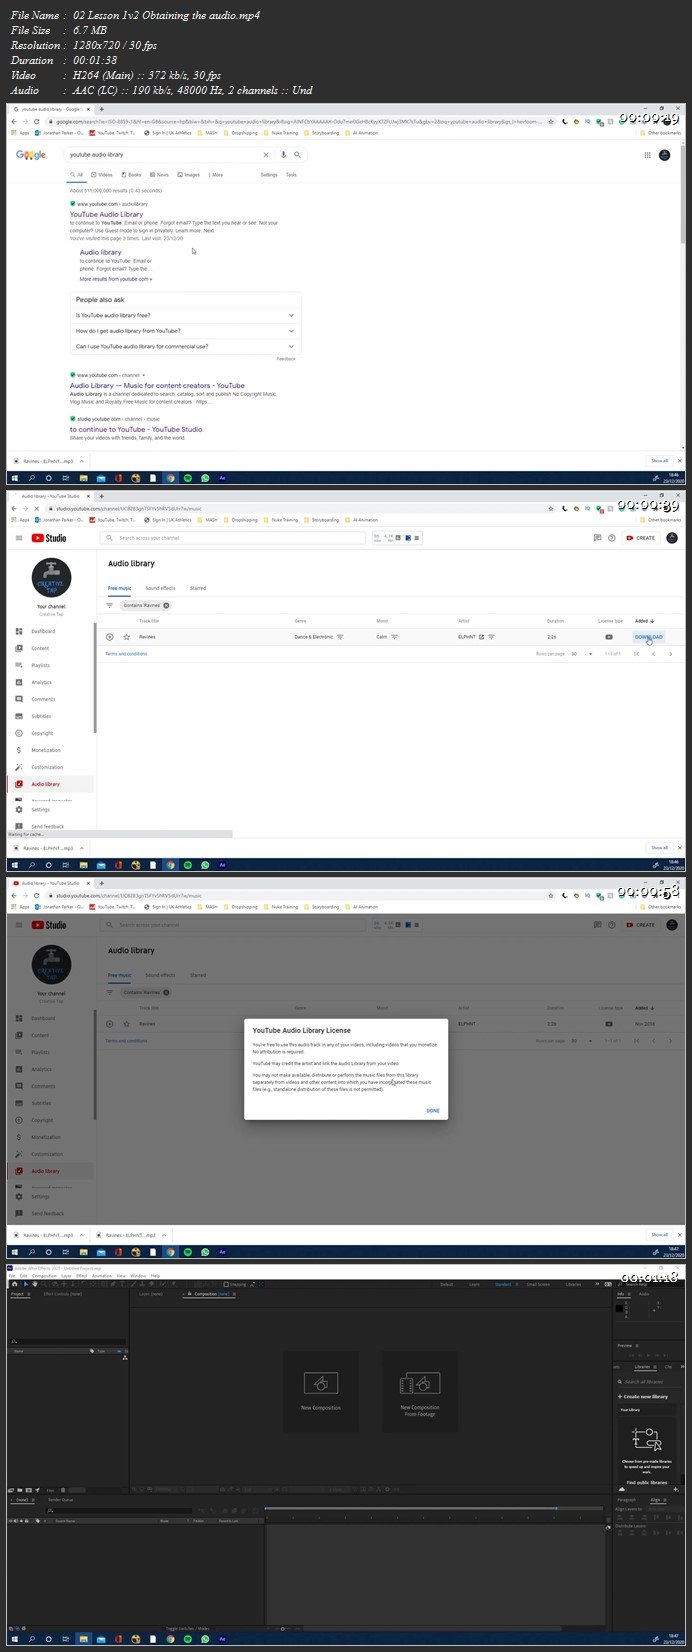Image resolution: width=692 pixels, height=1652 pixels.
Task: Click the YouTube license type icon in Ravines row, undimmed frame
Action: (x=608, y=637)
